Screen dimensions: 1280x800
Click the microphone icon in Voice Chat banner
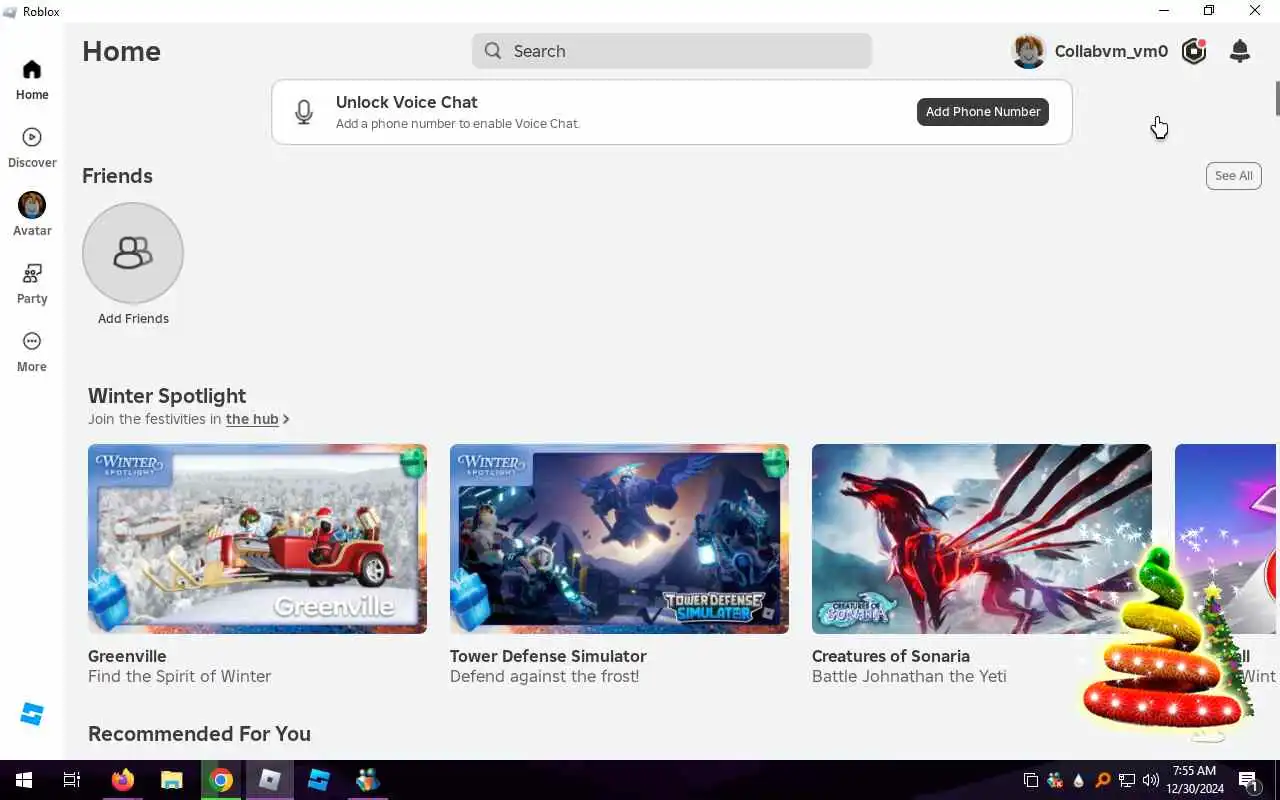pos(304,112)
